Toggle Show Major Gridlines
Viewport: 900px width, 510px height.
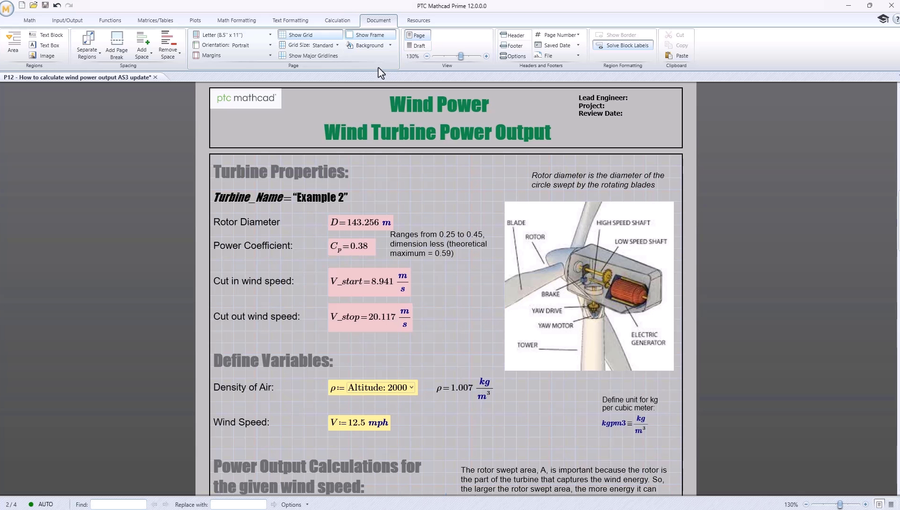[309, 56]
